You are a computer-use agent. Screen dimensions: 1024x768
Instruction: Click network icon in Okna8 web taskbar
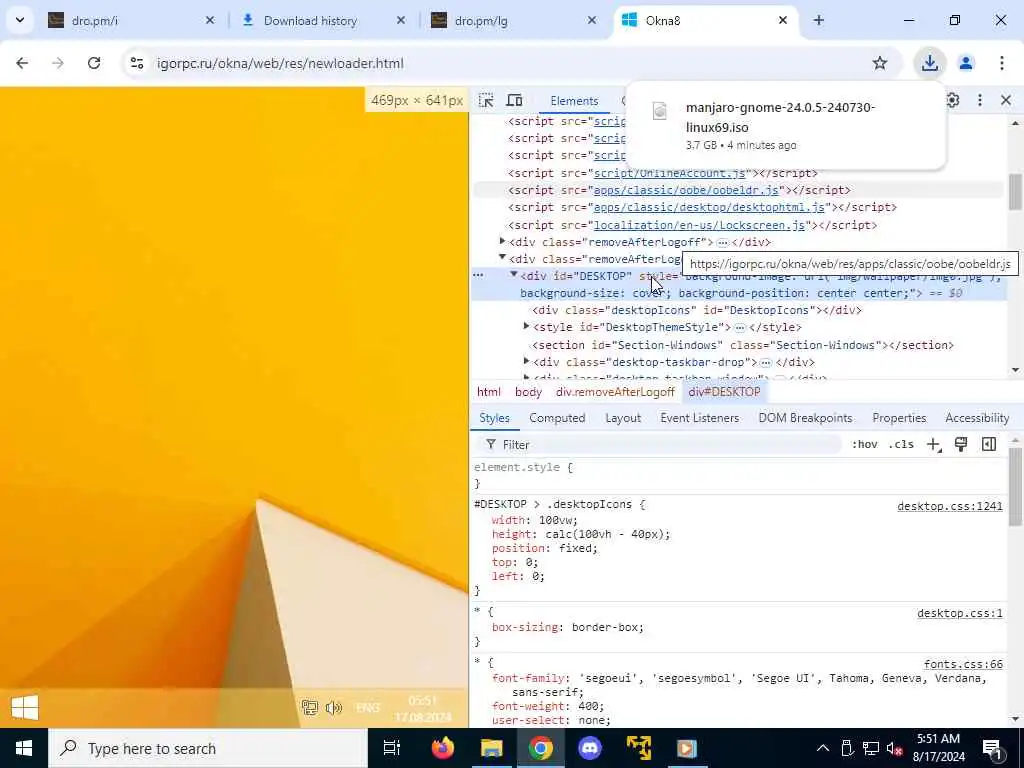coord(309,708)
